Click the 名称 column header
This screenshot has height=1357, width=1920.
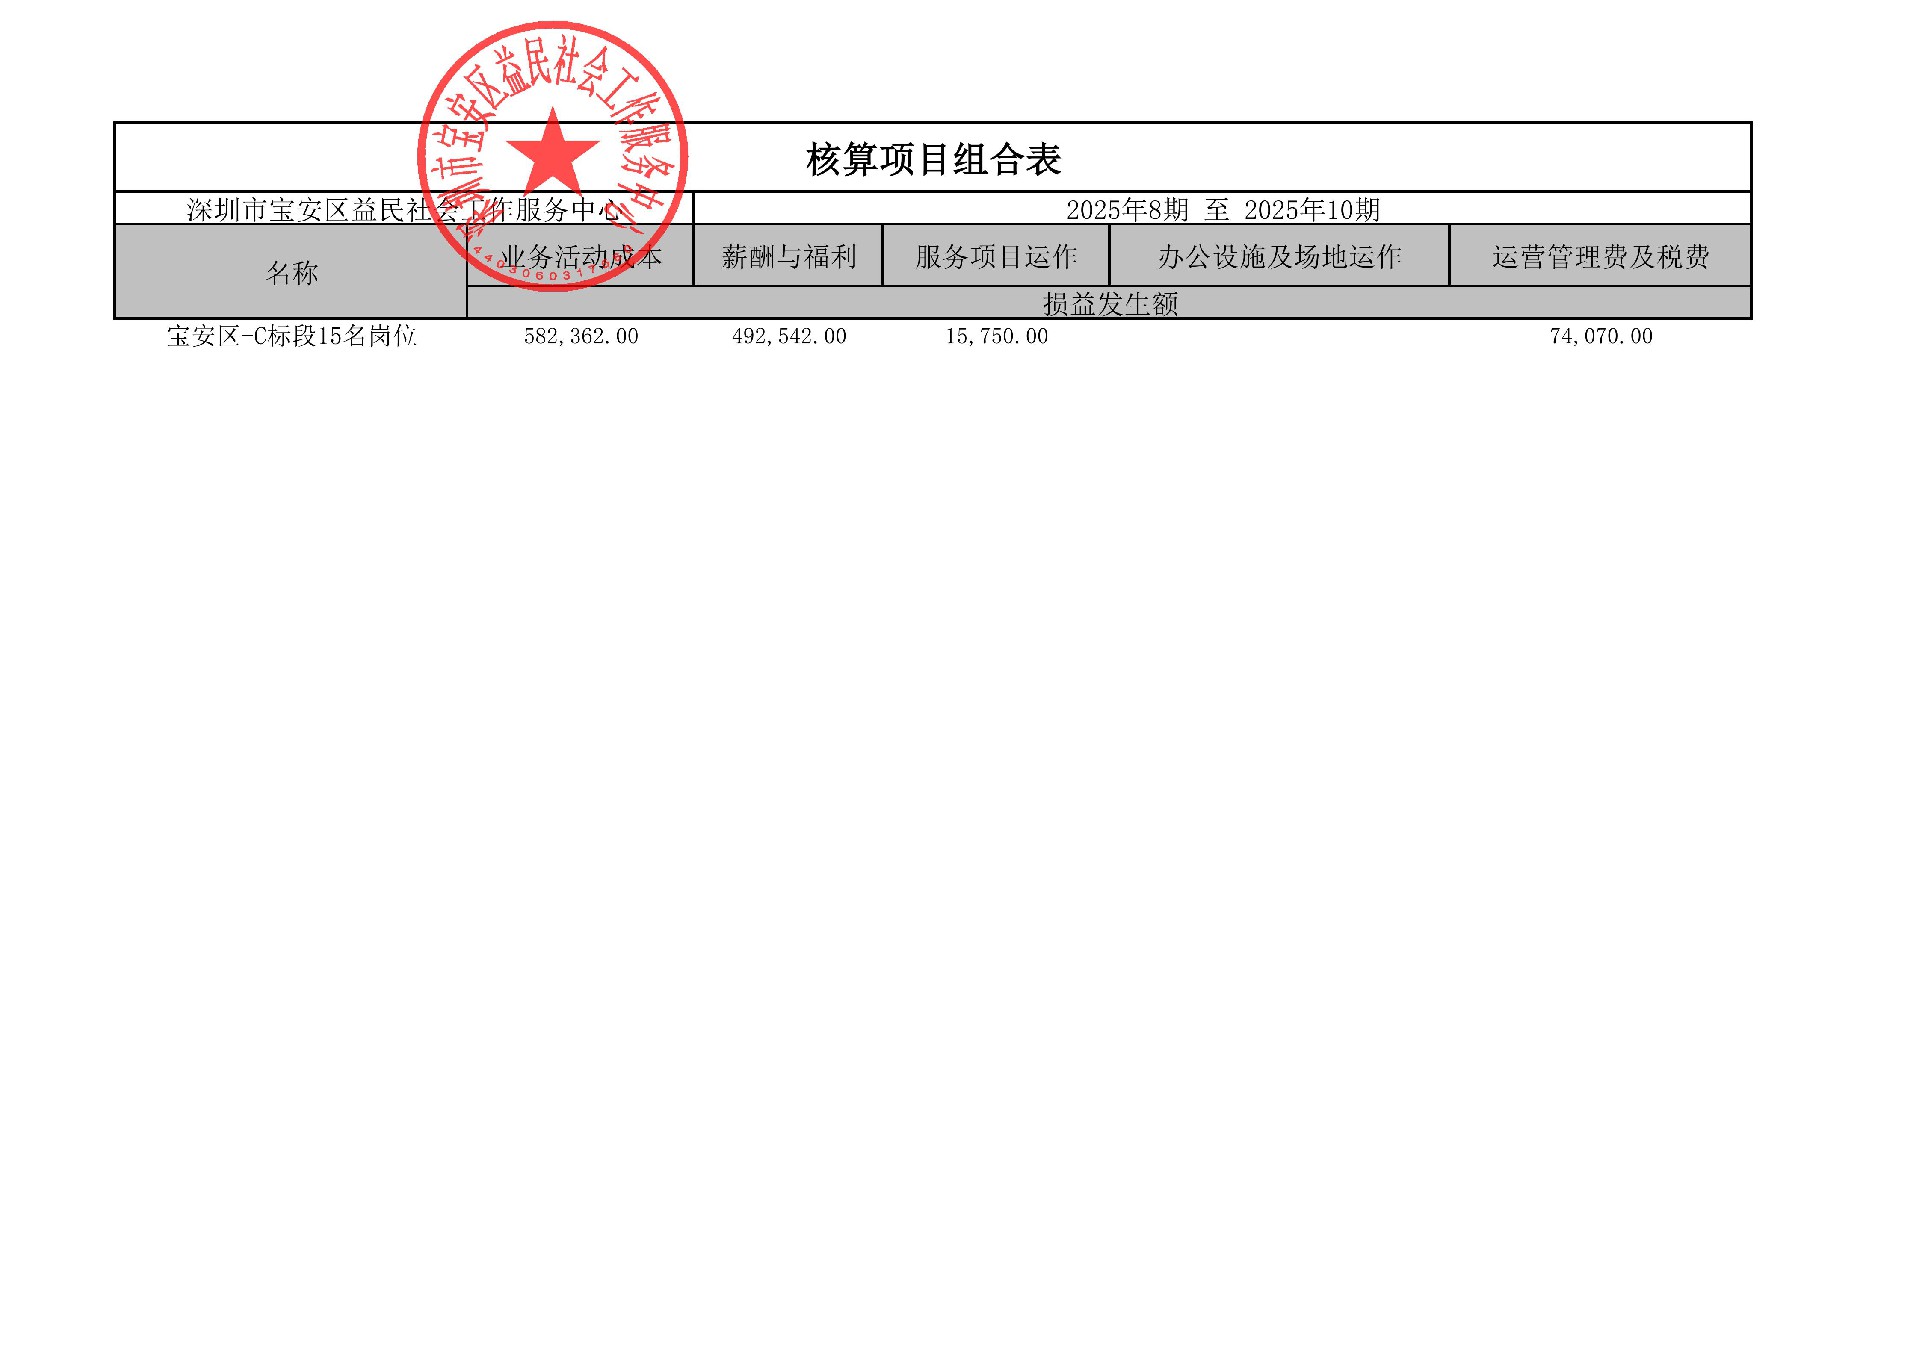(291, 272)
